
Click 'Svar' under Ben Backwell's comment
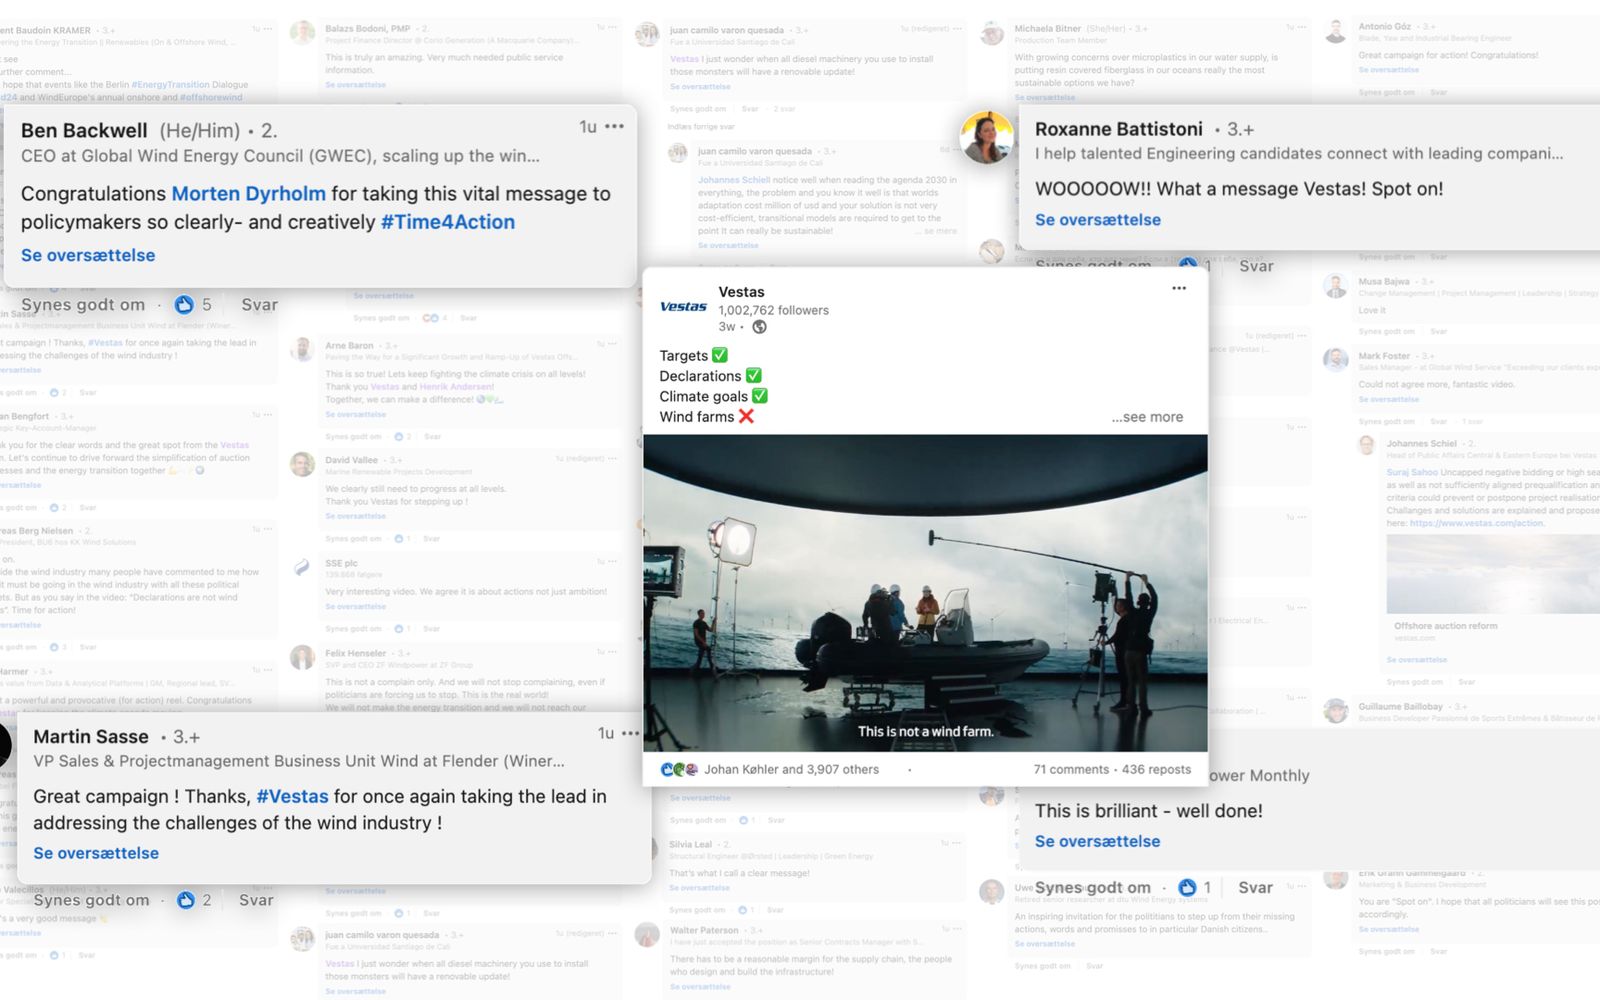259,305
